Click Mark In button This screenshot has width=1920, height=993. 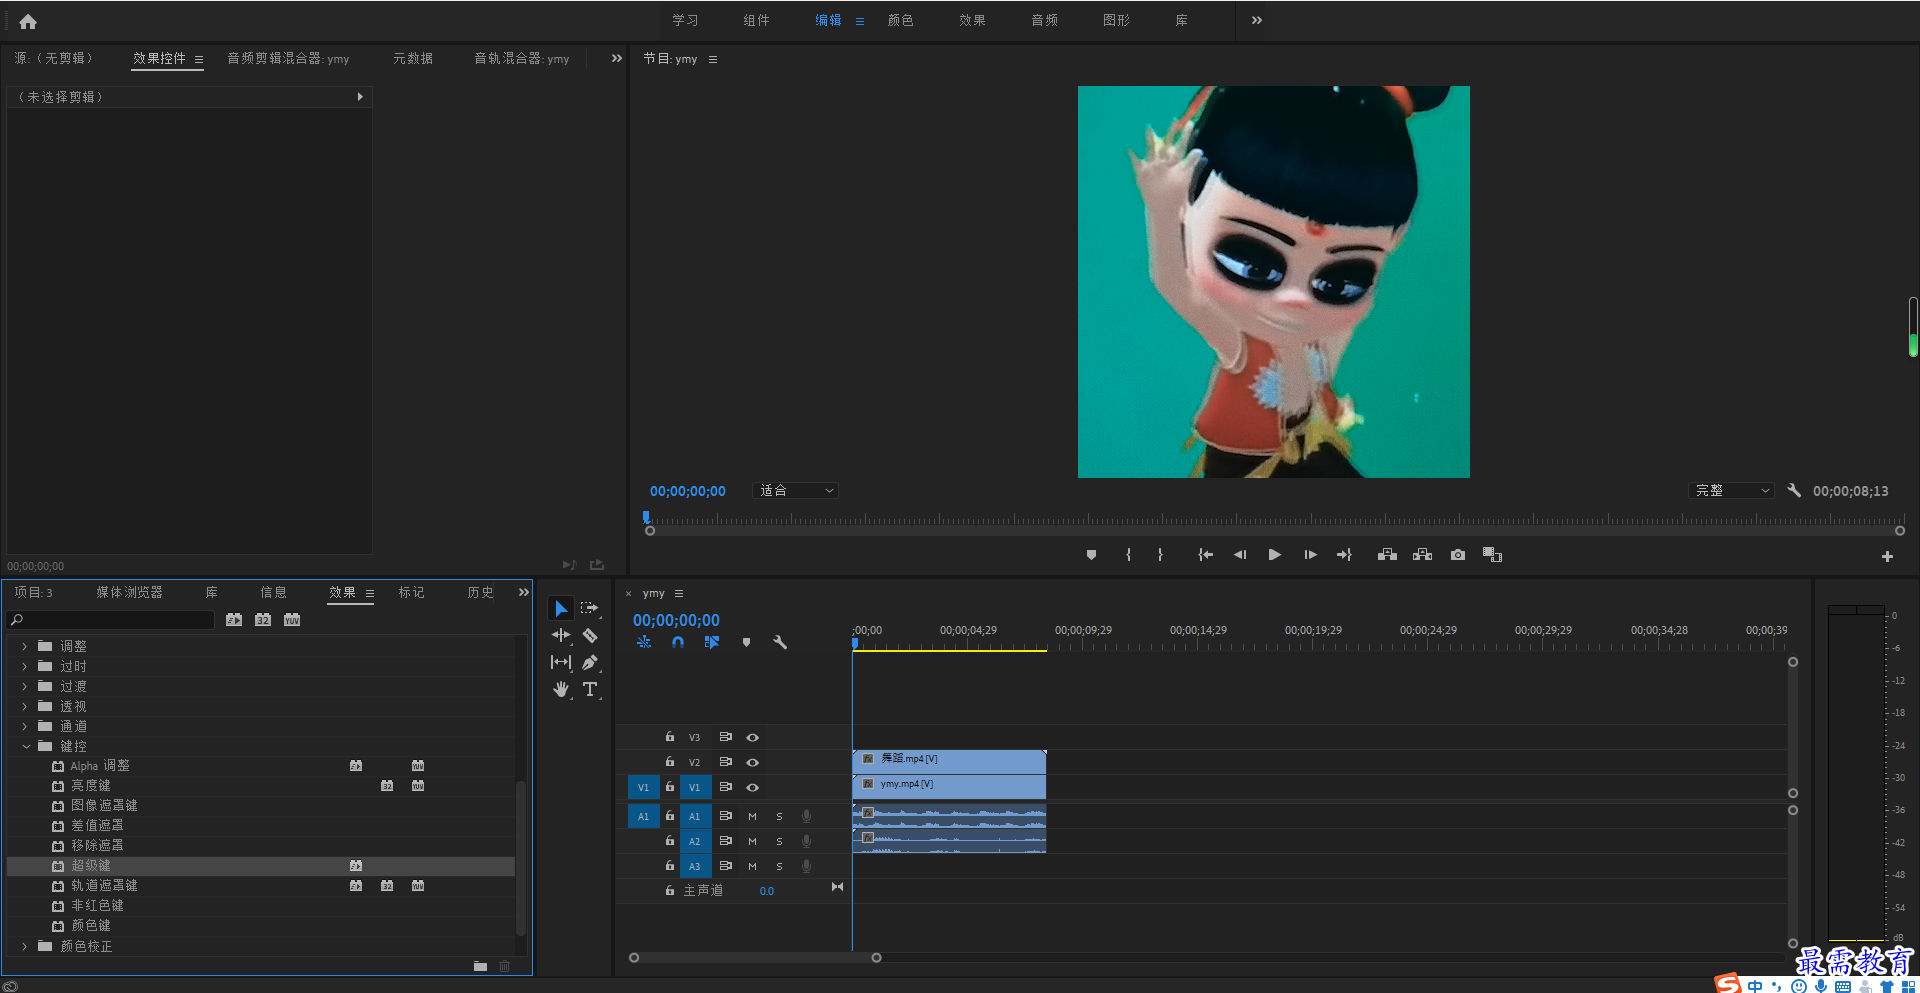tap(1128, 555)
